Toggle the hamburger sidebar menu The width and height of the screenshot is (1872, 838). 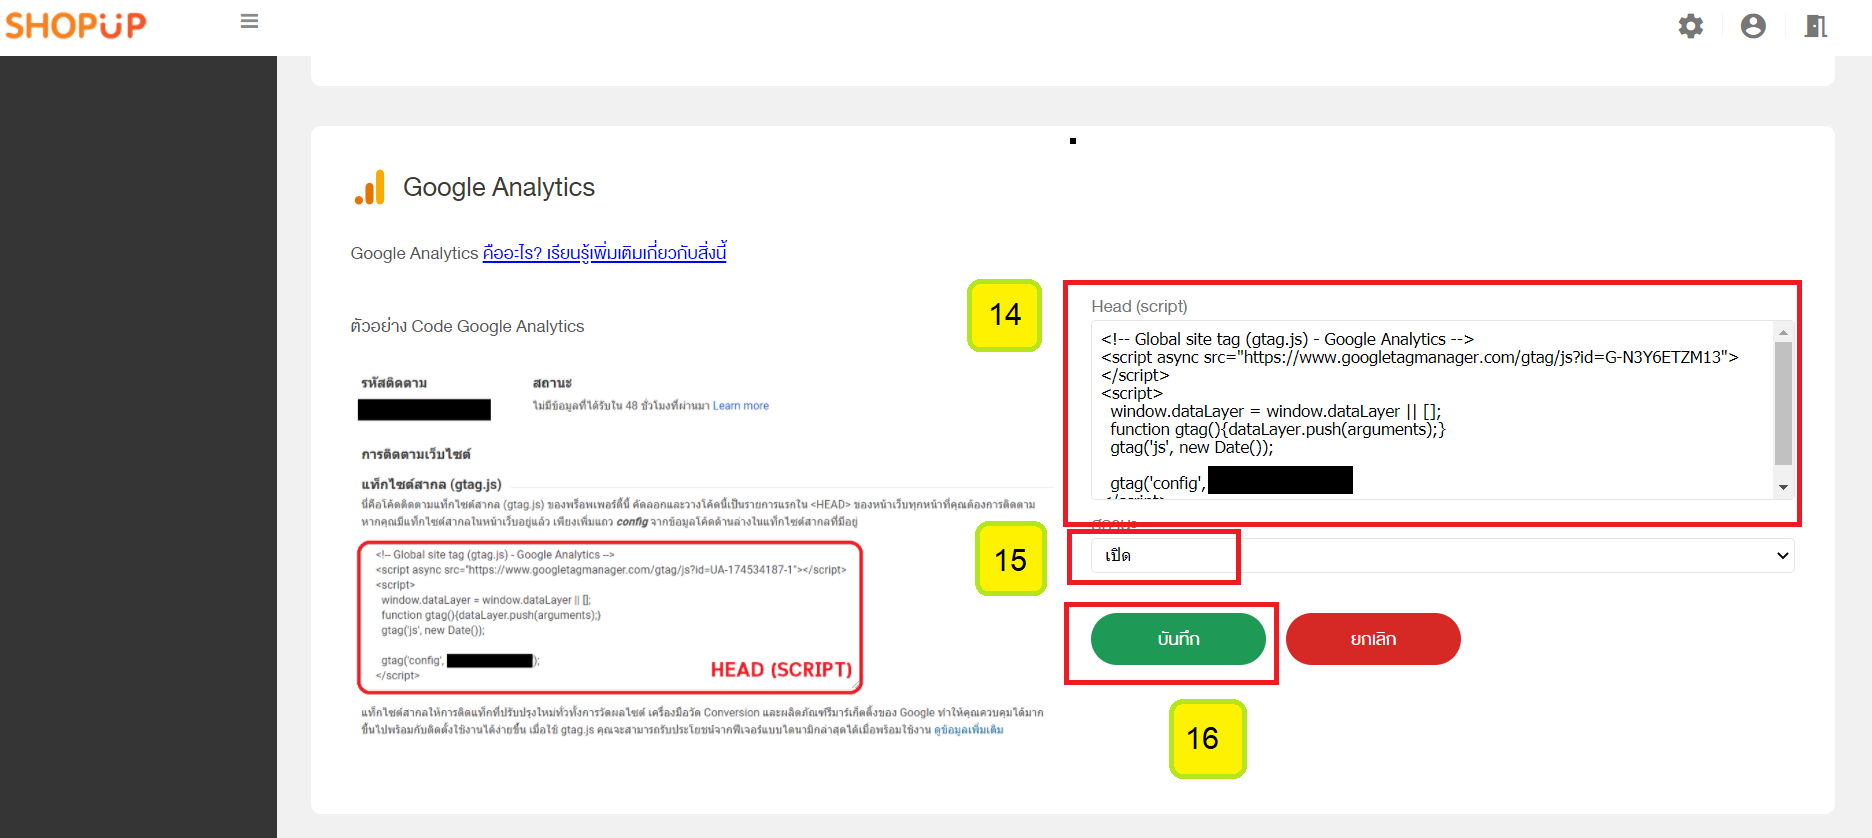[x=250, y=21]
